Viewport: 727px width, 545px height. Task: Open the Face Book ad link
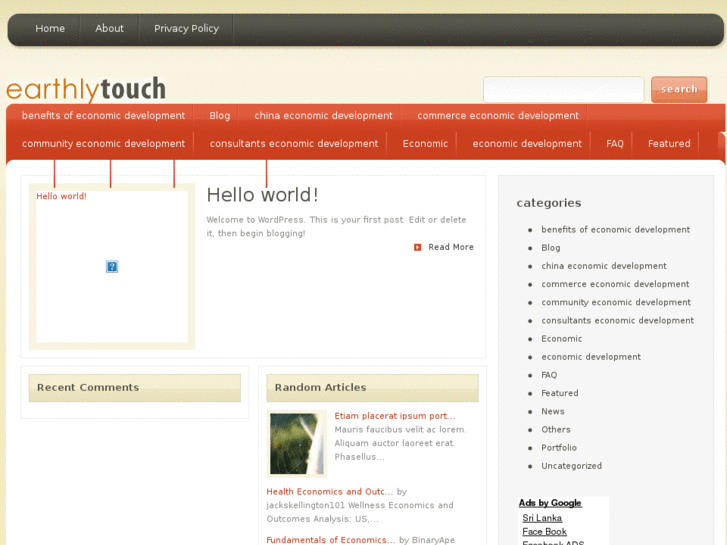[x=544, y=532]
